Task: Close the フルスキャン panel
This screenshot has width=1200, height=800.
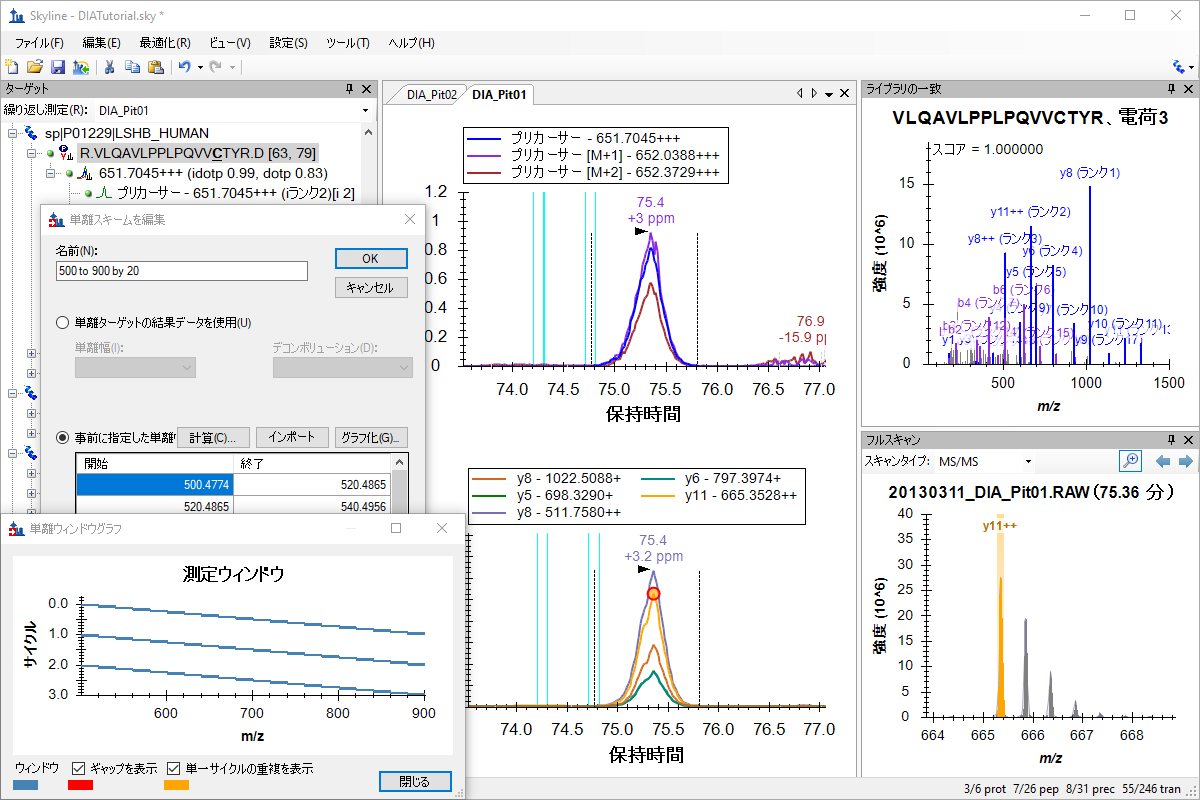Action: pyautogui.click(x=1188, y=439)
